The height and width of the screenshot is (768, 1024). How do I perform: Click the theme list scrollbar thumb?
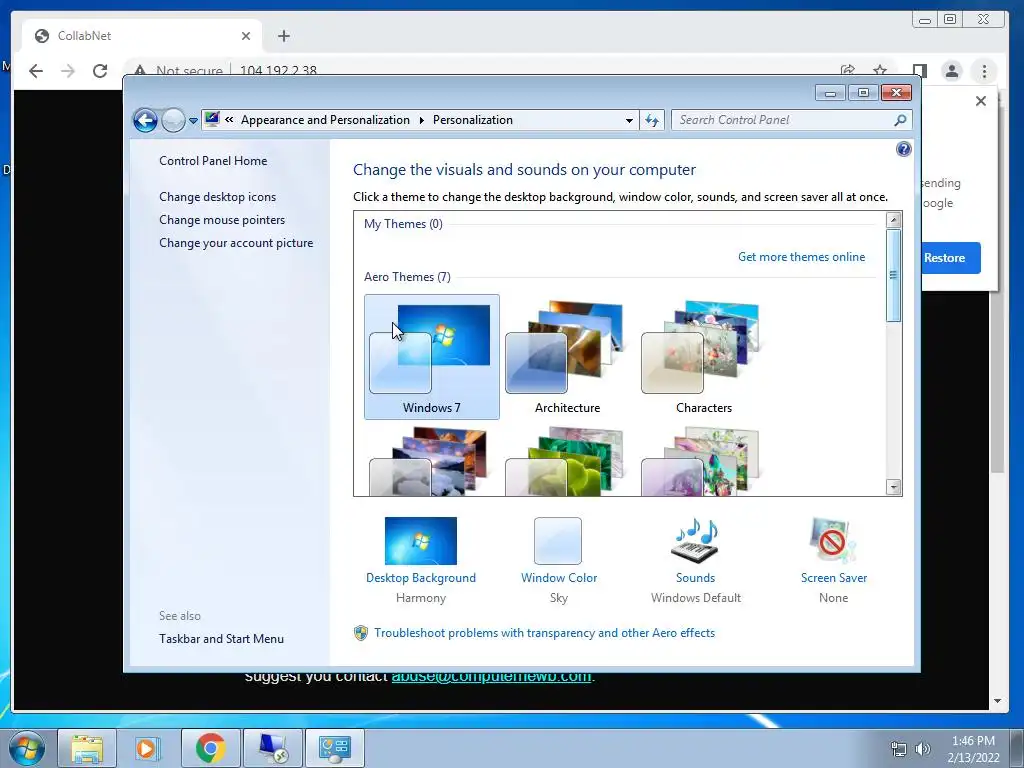pos(893,275)
